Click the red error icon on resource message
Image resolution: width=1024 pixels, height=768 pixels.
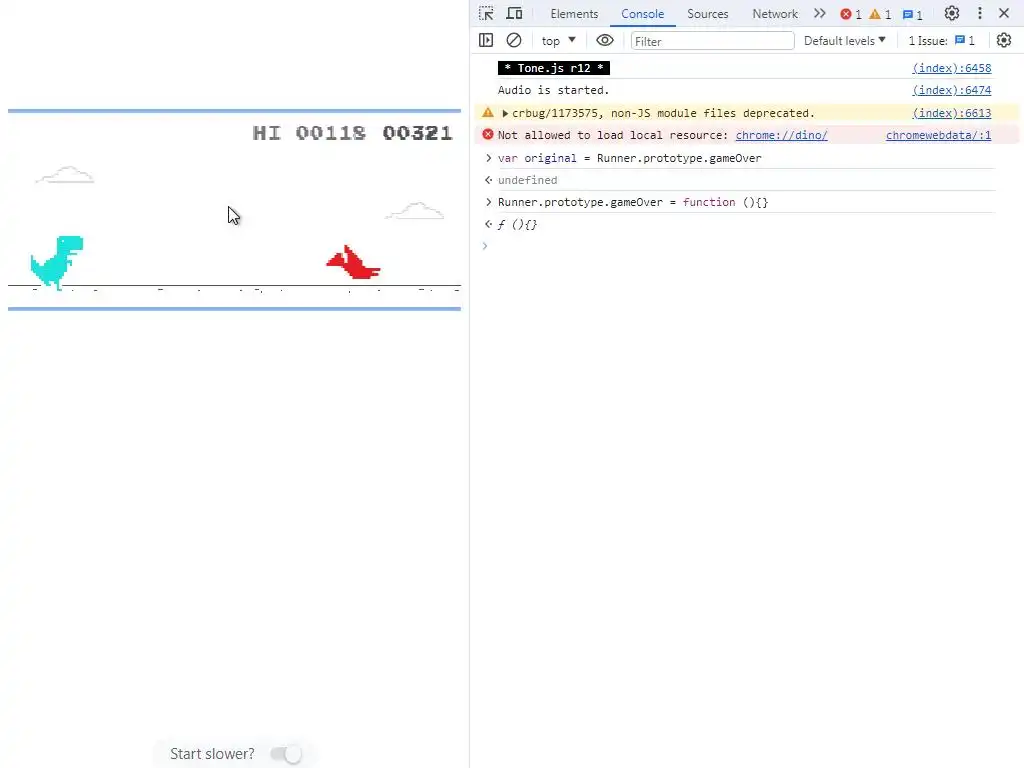pyautogui.click(x=488, y=135)
